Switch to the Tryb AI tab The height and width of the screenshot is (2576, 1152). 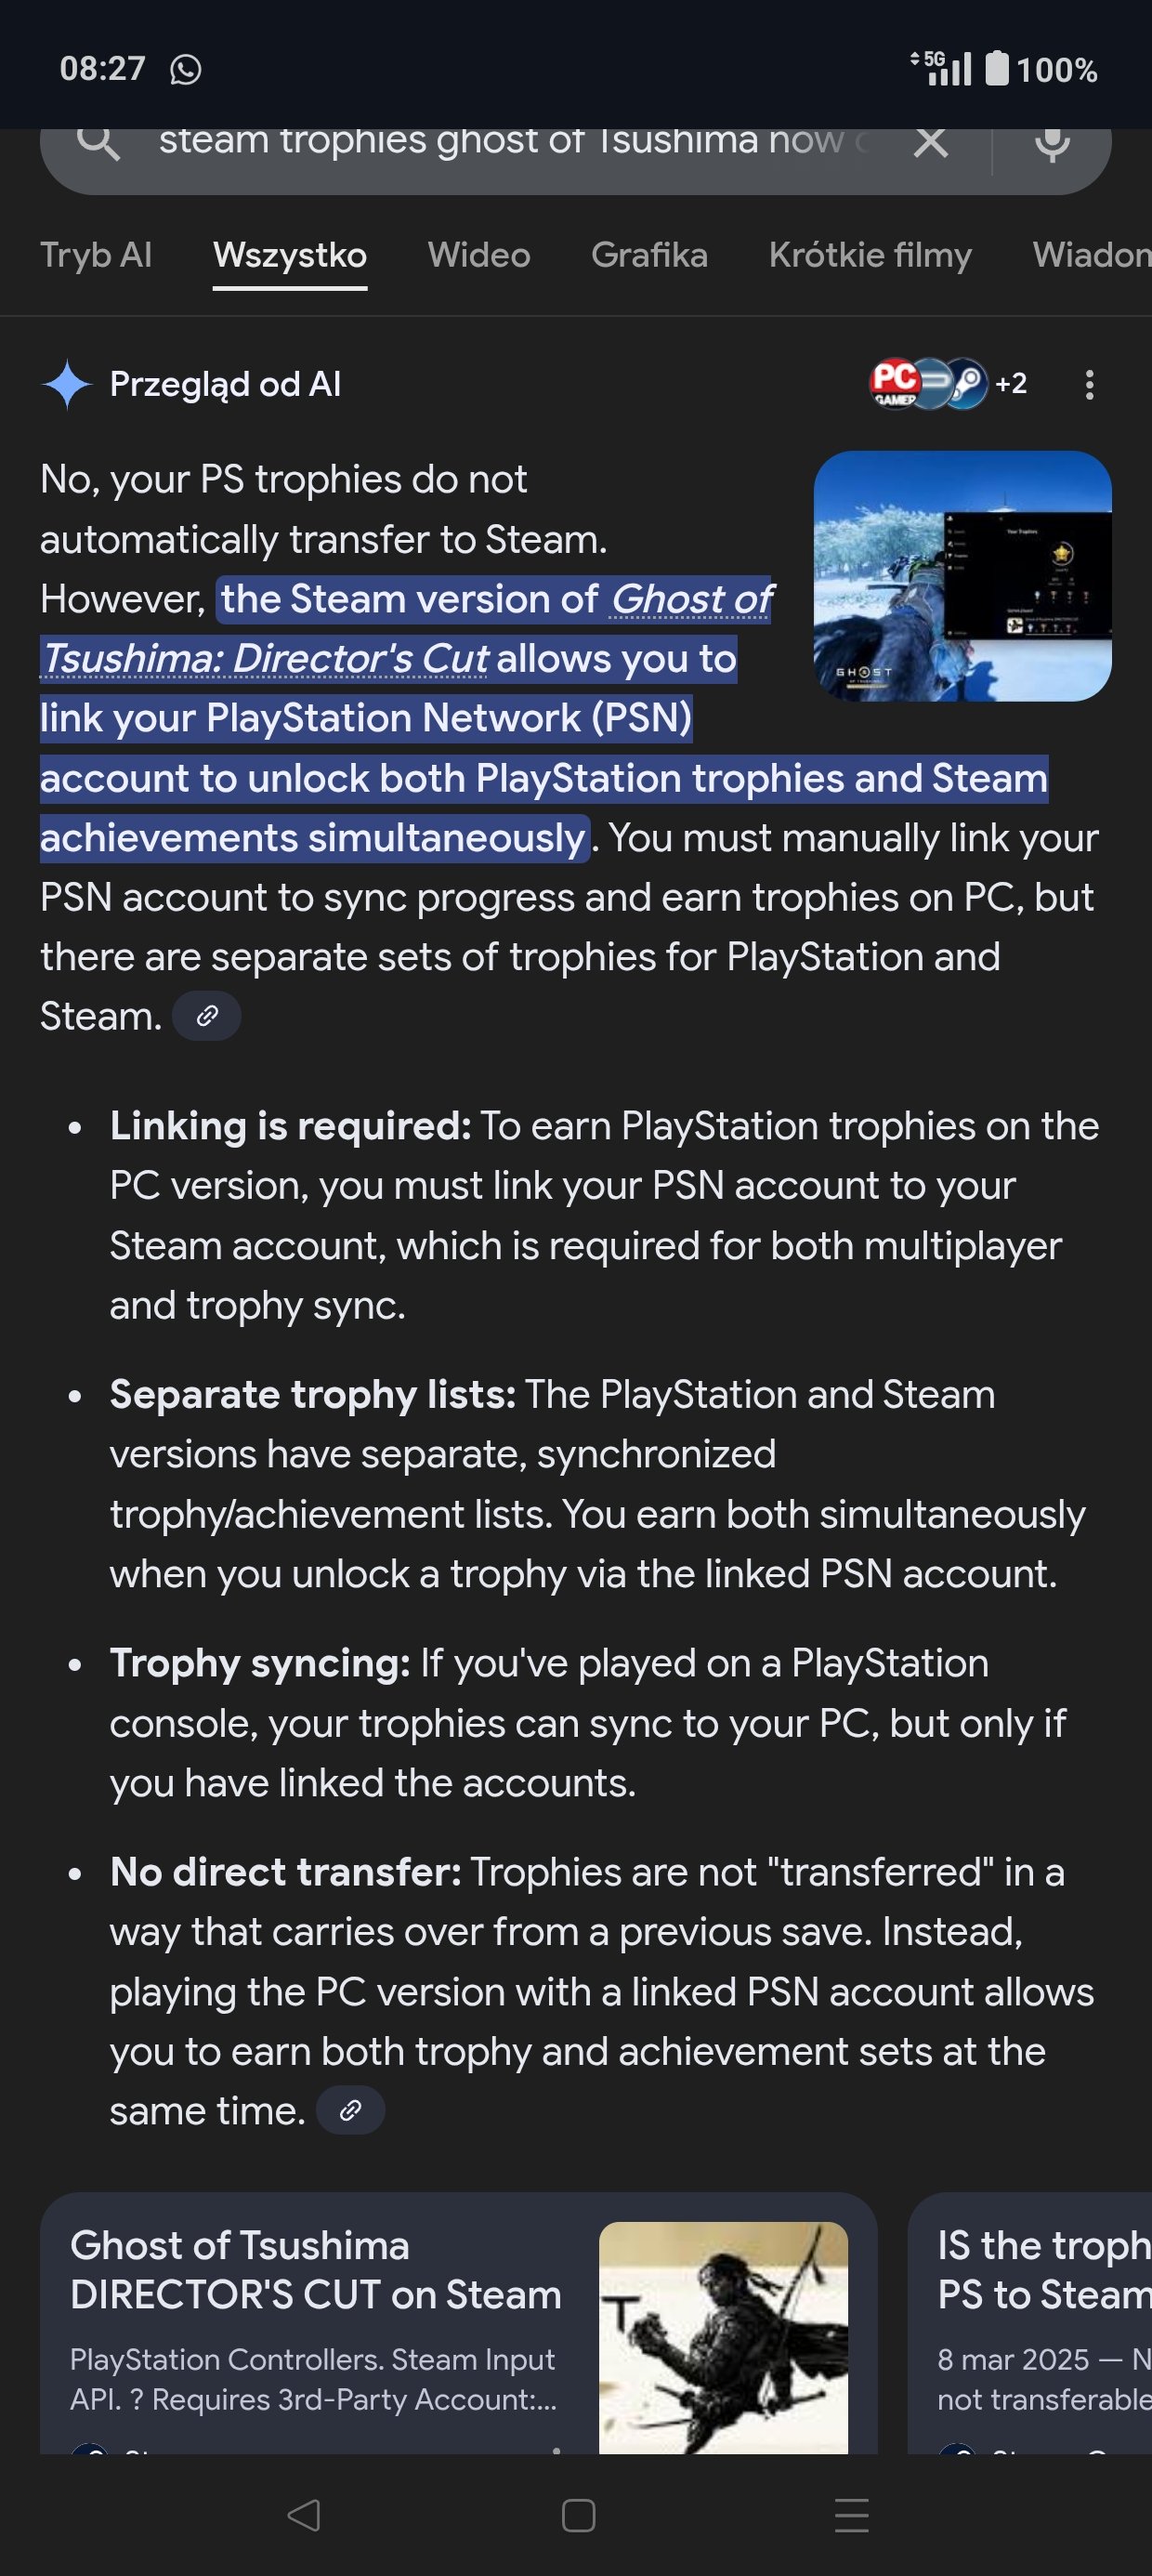click(x=96, y=255)
